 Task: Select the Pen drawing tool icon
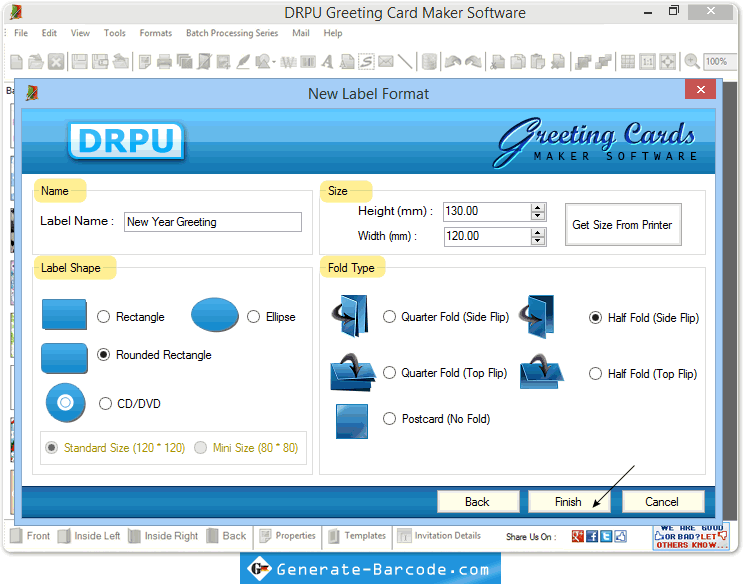[243, 62]
